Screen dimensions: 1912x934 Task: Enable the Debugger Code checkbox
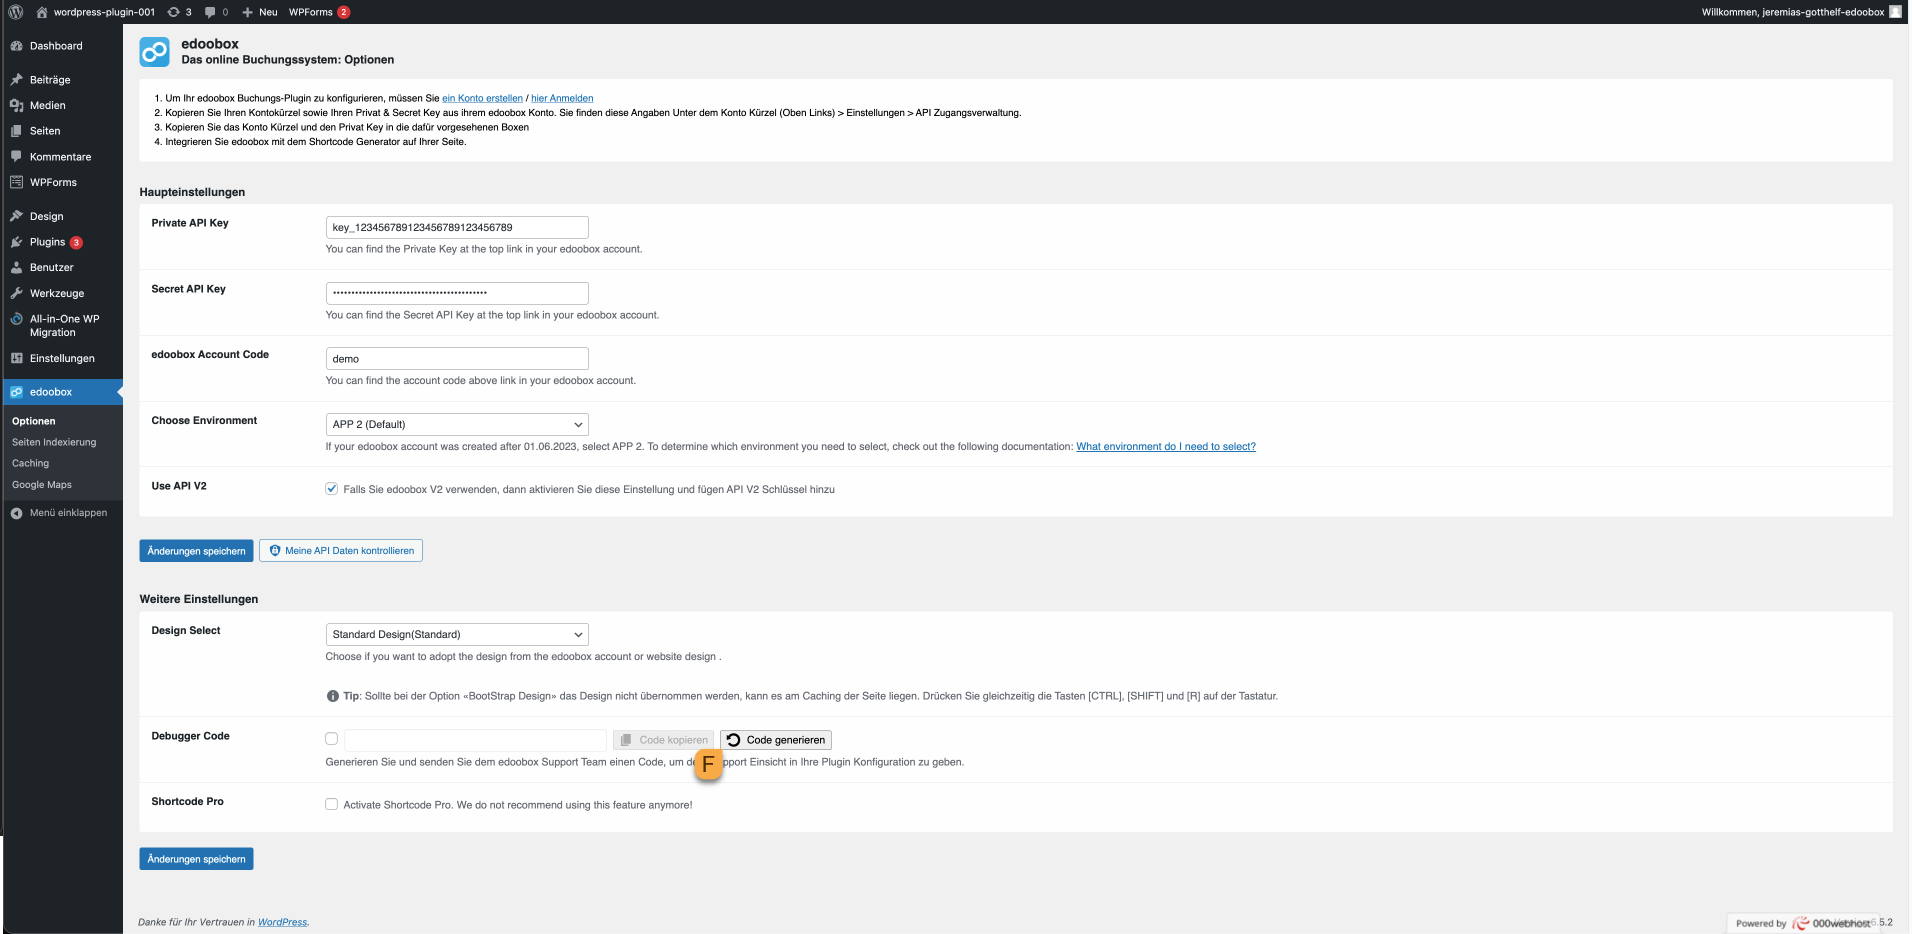(x=331, y=738)
